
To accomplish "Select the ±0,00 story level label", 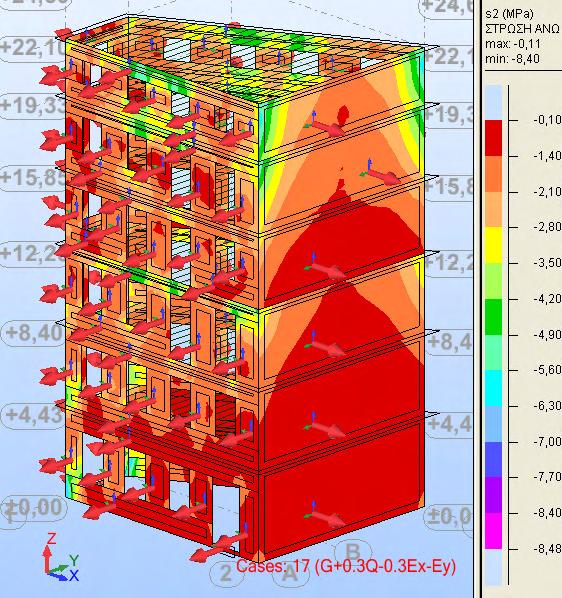I will [34, 508].
